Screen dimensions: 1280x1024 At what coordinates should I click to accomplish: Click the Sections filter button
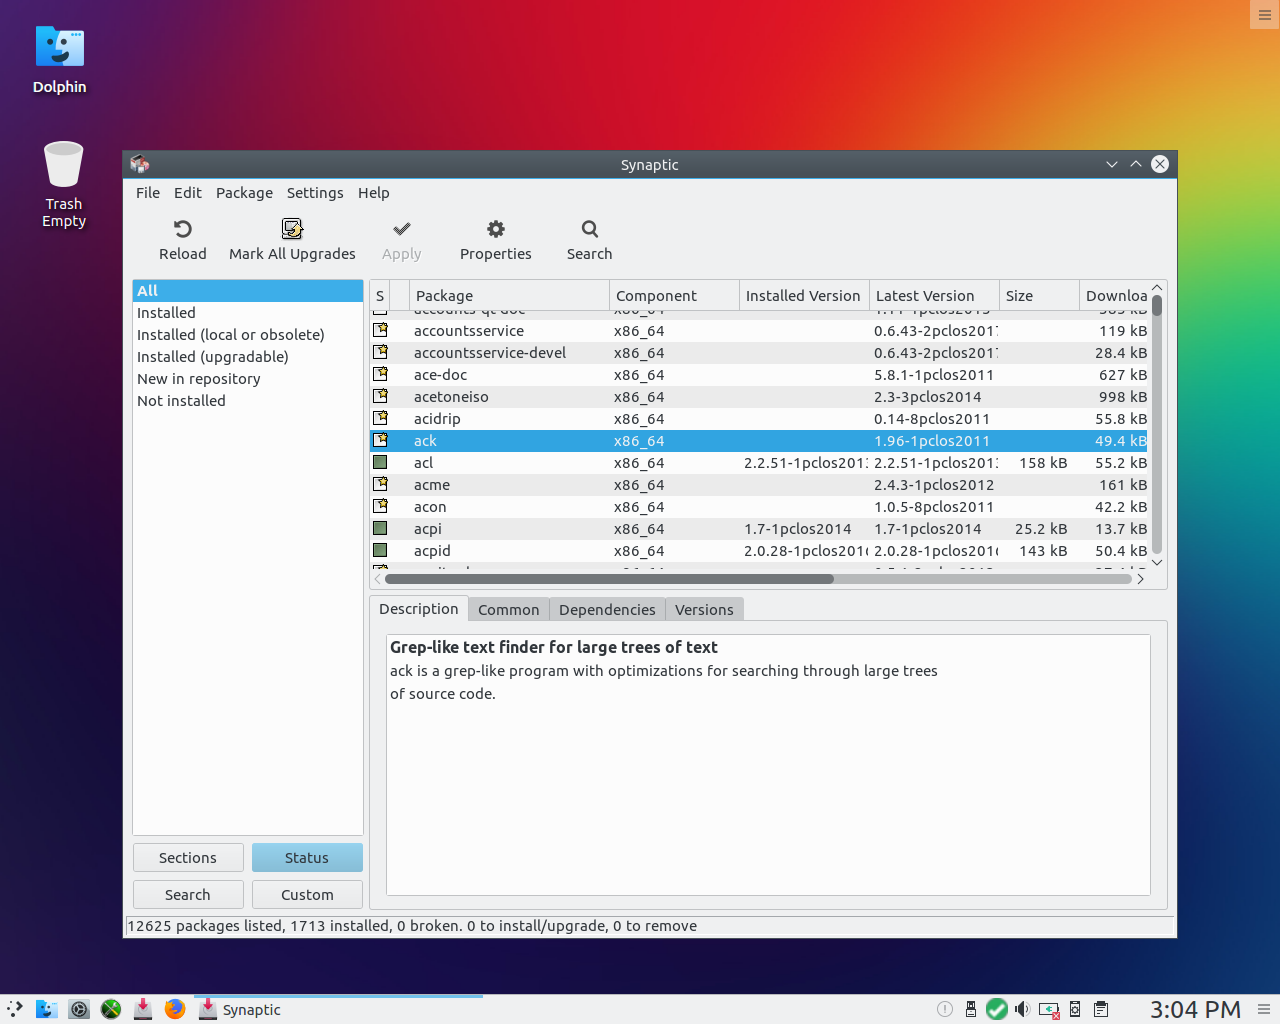(188, 857)
